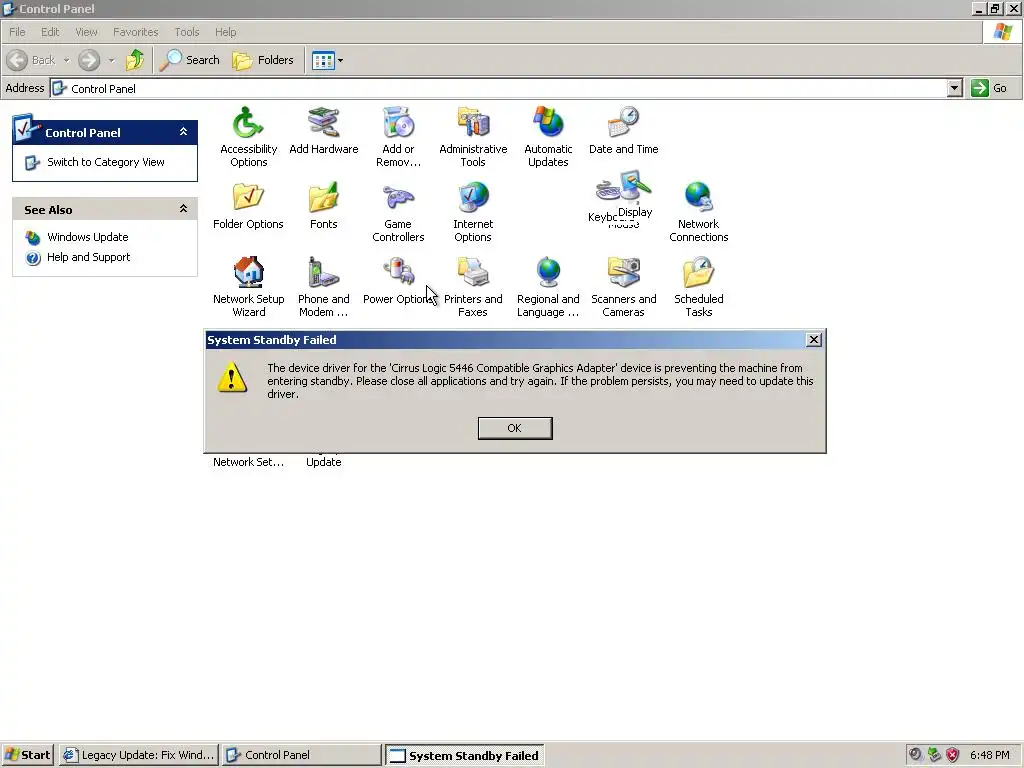Click the Forward arrow toolbar button
This screenshot has width=1024, height=768.
click(x=89, y=60)
